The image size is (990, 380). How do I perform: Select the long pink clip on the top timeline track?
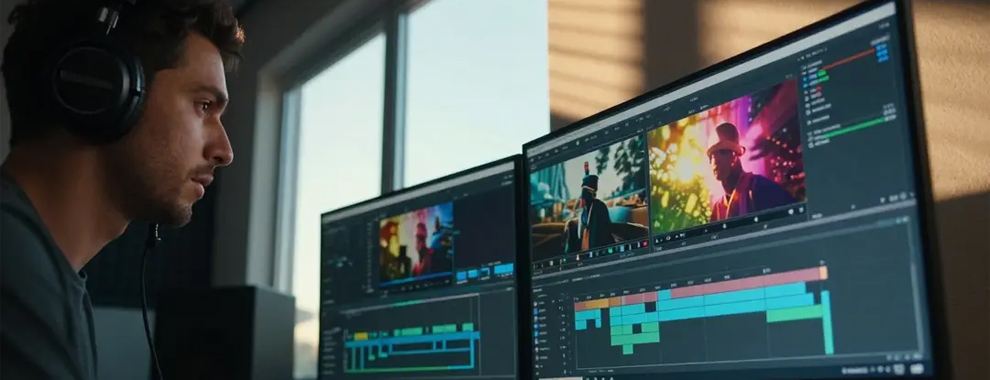[x=745, y=283]
